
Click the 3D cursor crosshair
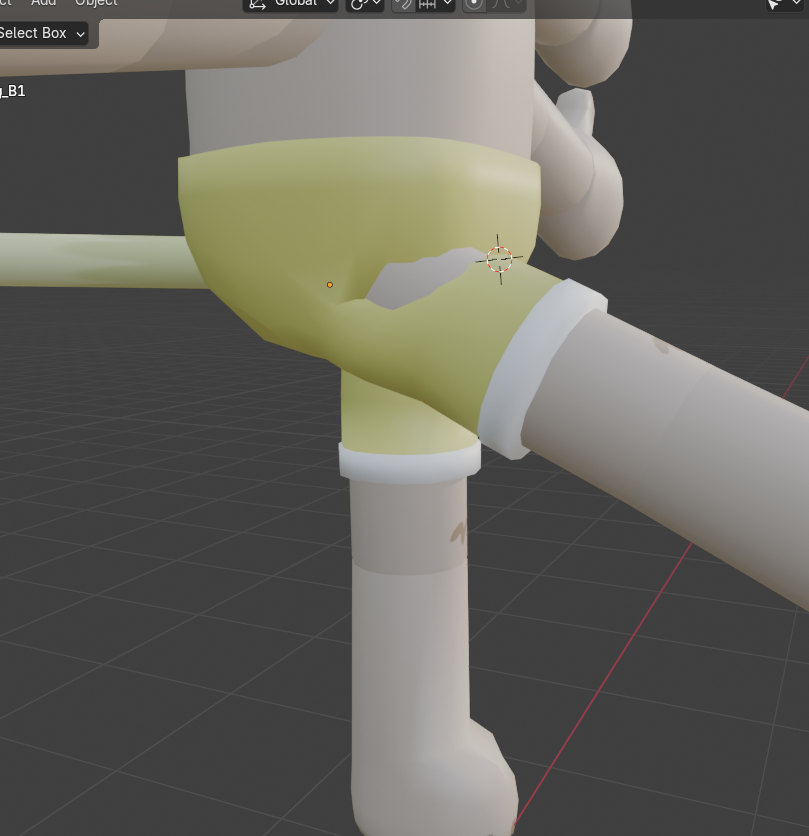tap(499, 259)
